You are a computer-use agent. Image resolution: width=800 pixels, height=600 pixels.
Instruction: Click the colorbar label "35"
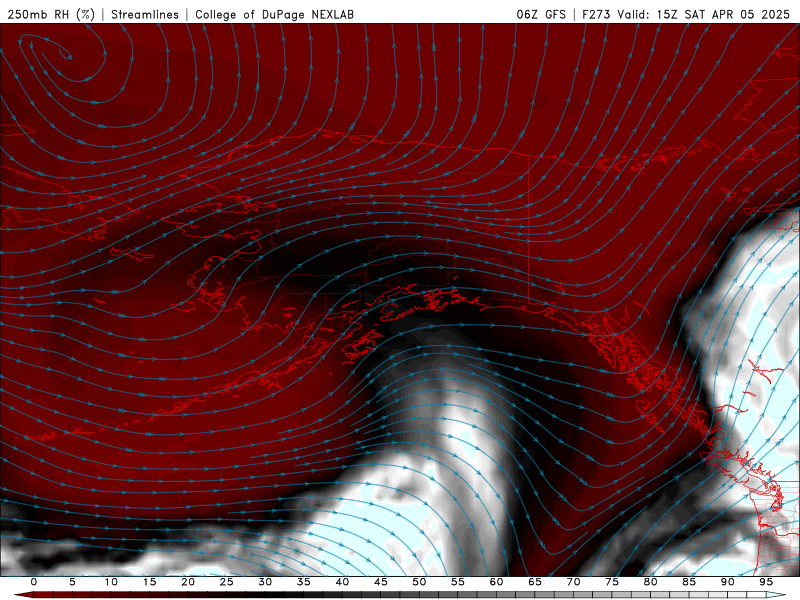point(304,582)
